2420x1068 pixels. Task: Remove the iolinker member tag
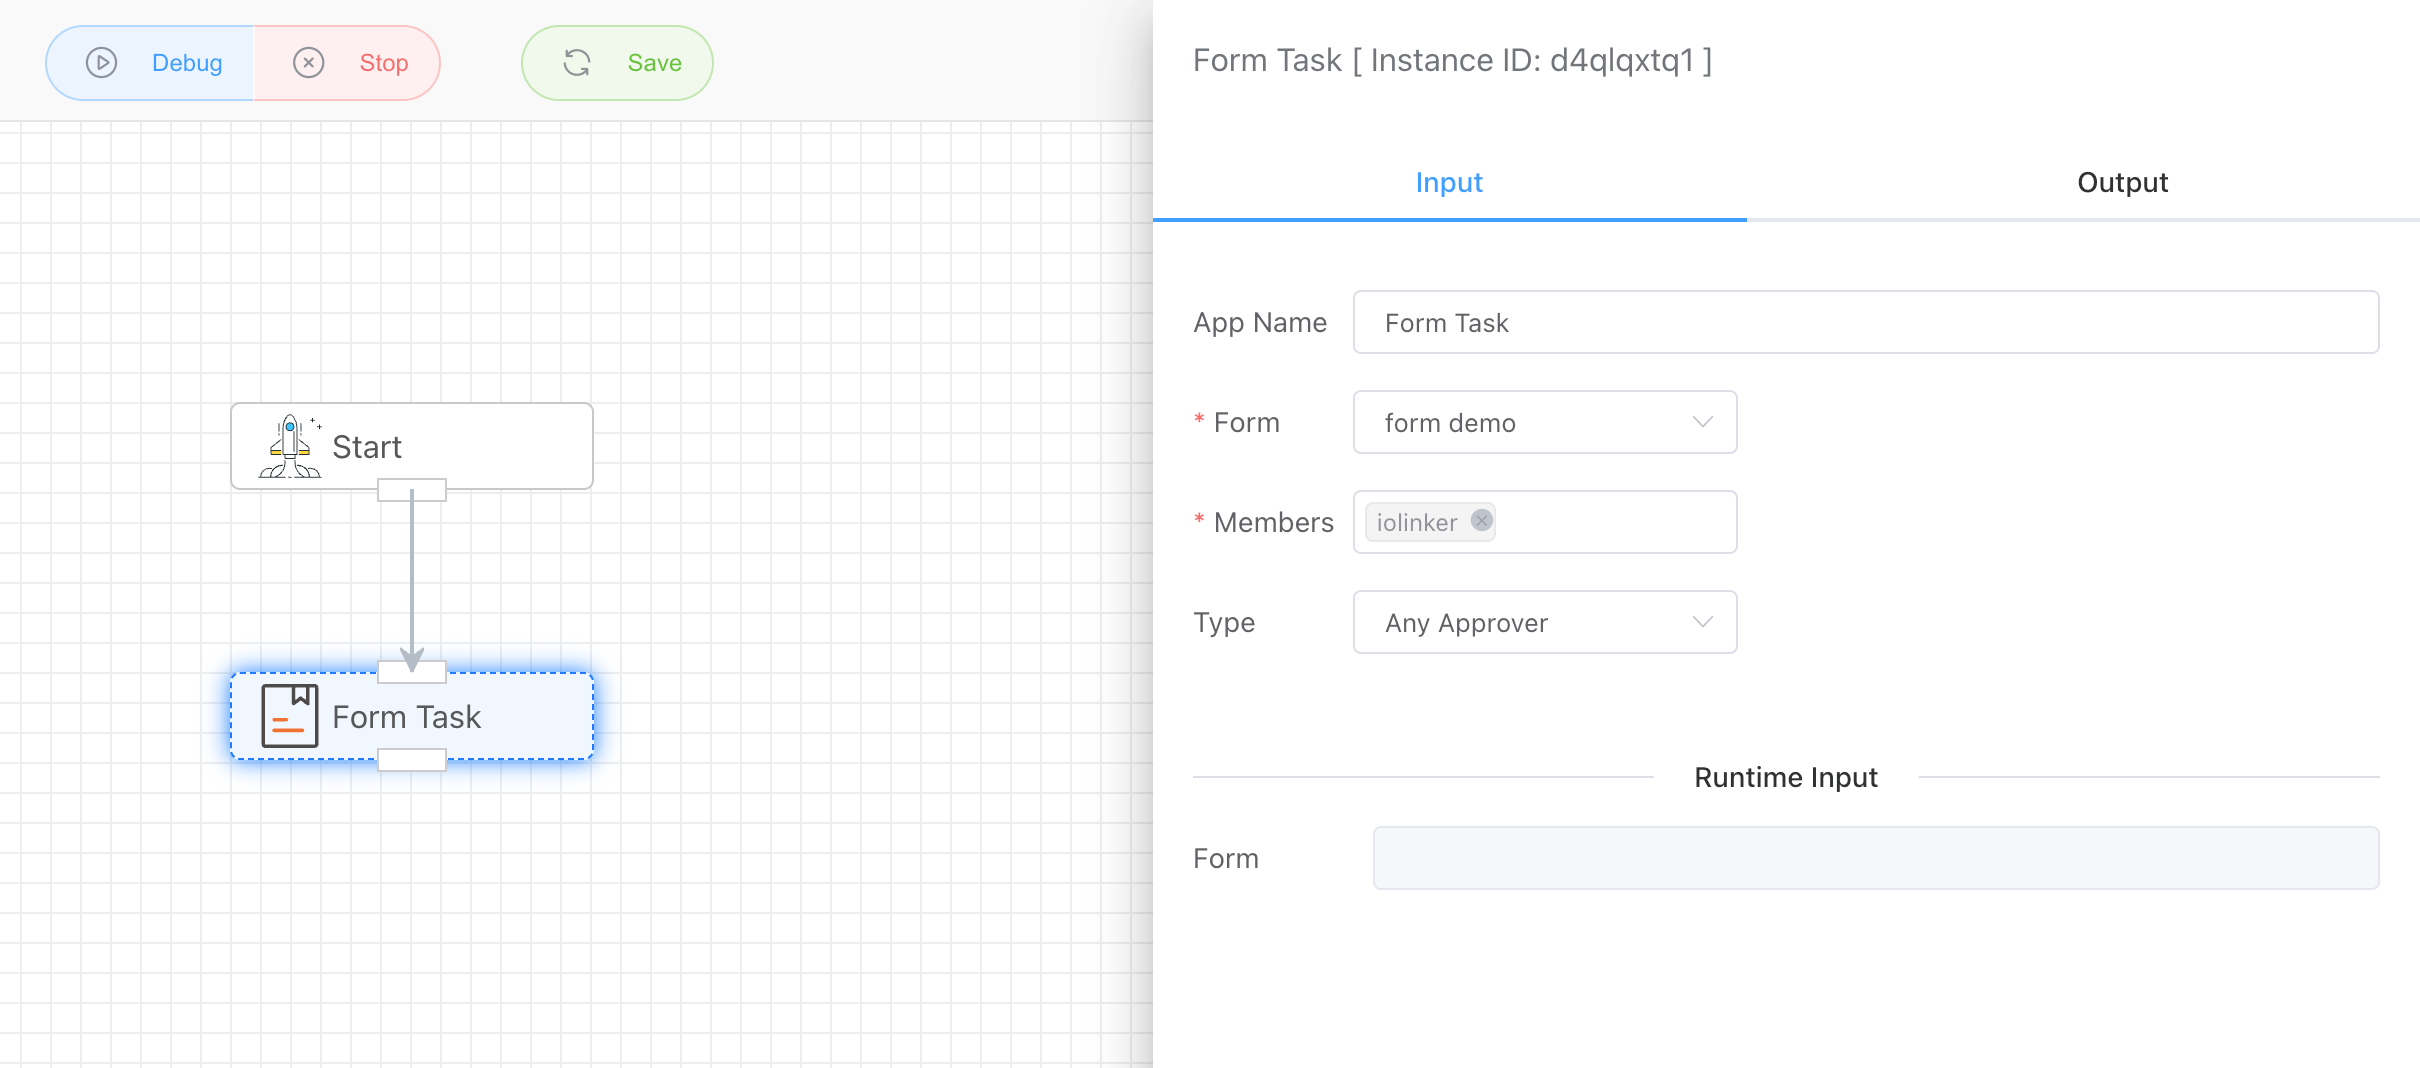[1482, 521]
